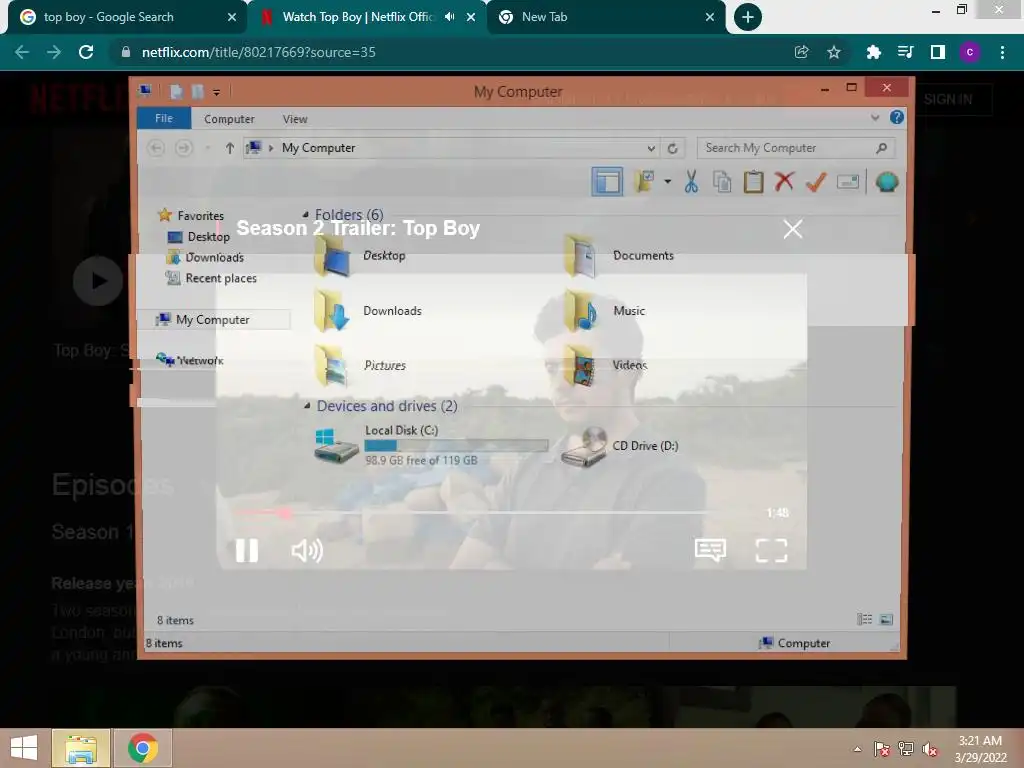
Task: Click the Netflix Sign In button
Action: coord(948,99)
